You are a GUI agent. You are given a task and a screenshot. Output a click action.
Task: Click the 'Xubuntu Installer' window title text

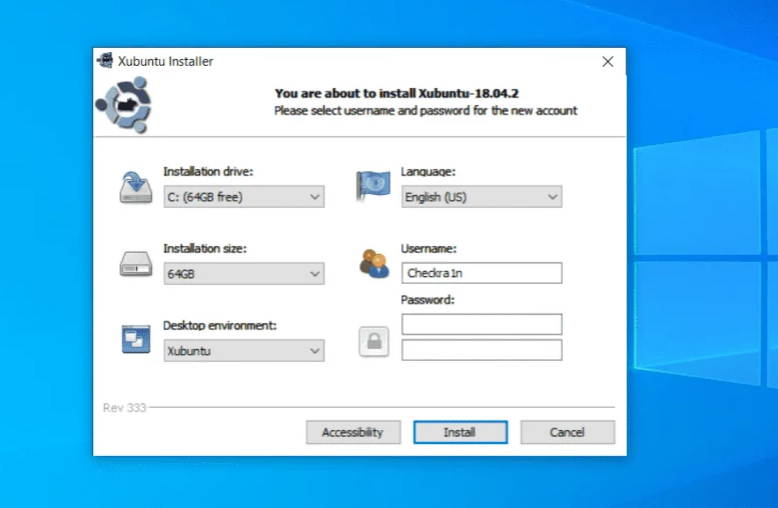click(x=165, y=62)
